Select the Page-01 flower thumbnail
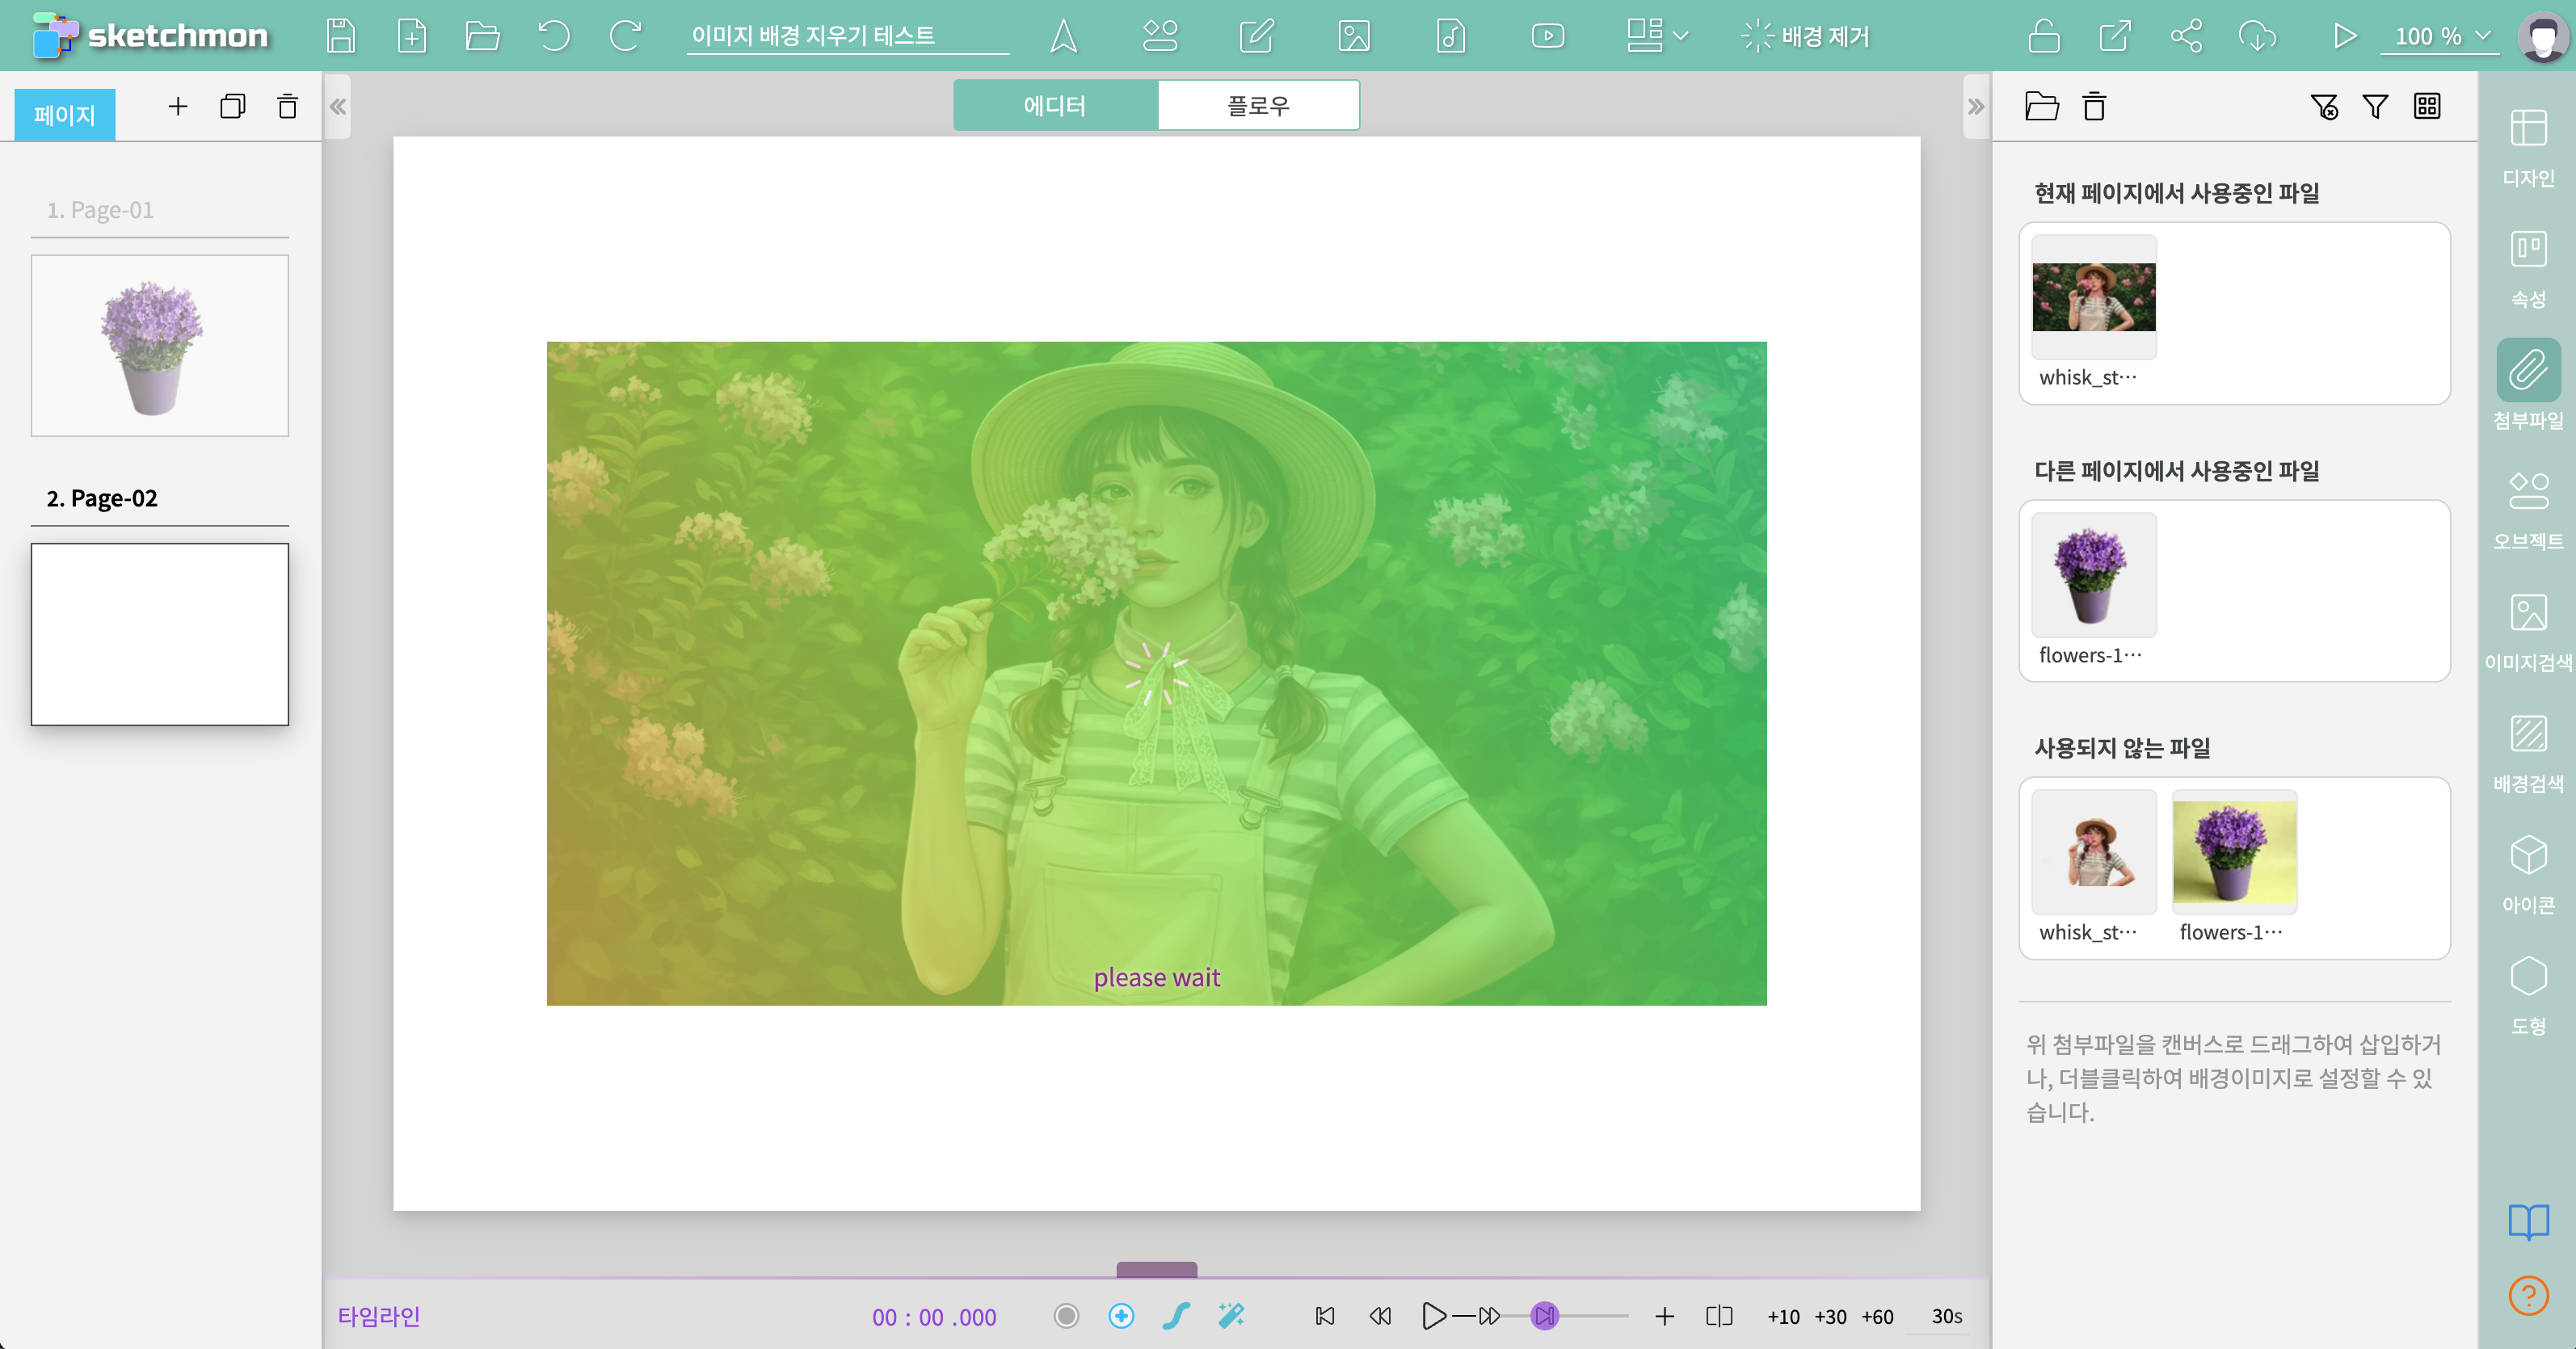Screen dimensions: 2576x1349 [x=160, y=345]
